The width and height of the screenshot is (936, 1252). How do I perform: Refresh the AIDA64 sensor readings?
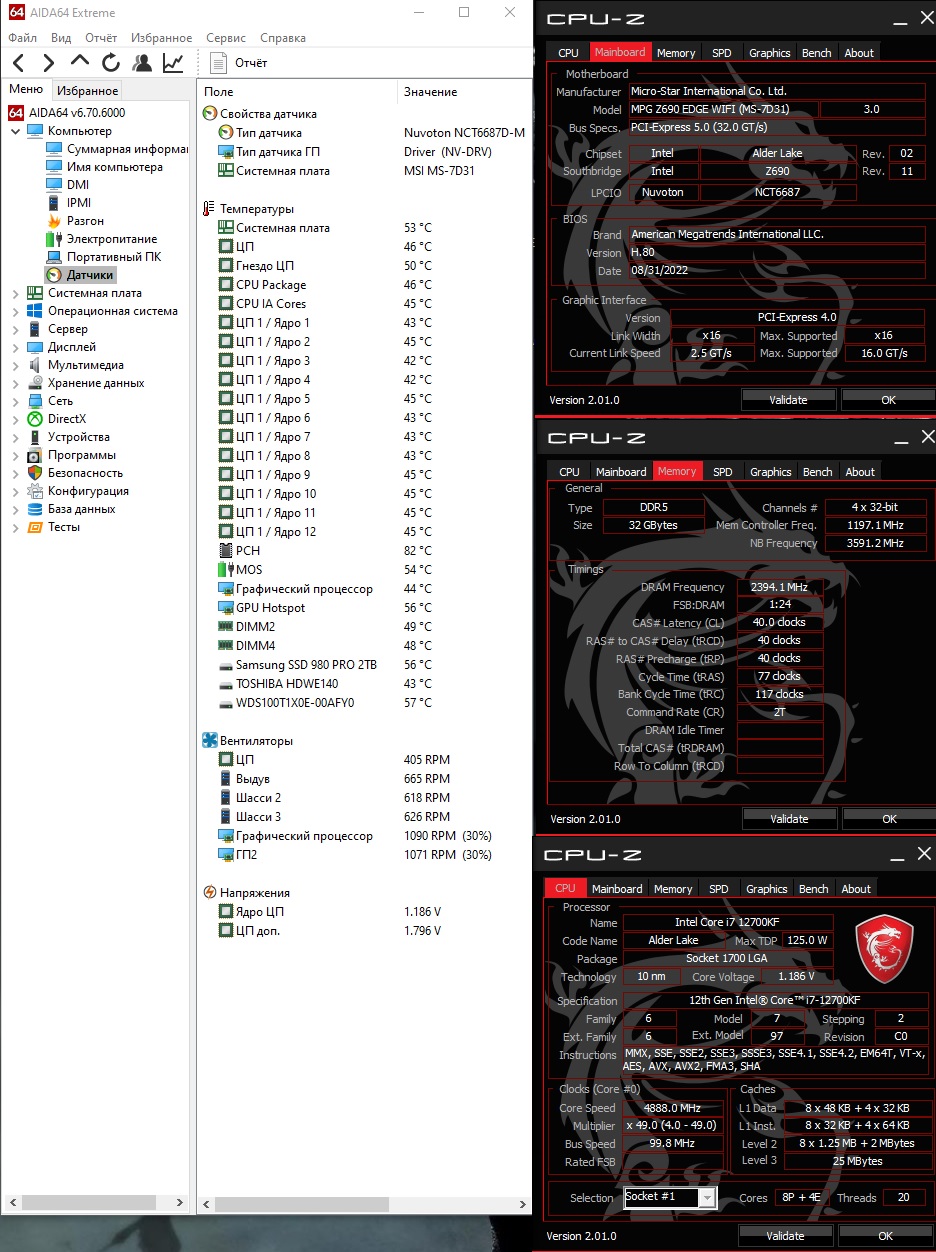111,63
